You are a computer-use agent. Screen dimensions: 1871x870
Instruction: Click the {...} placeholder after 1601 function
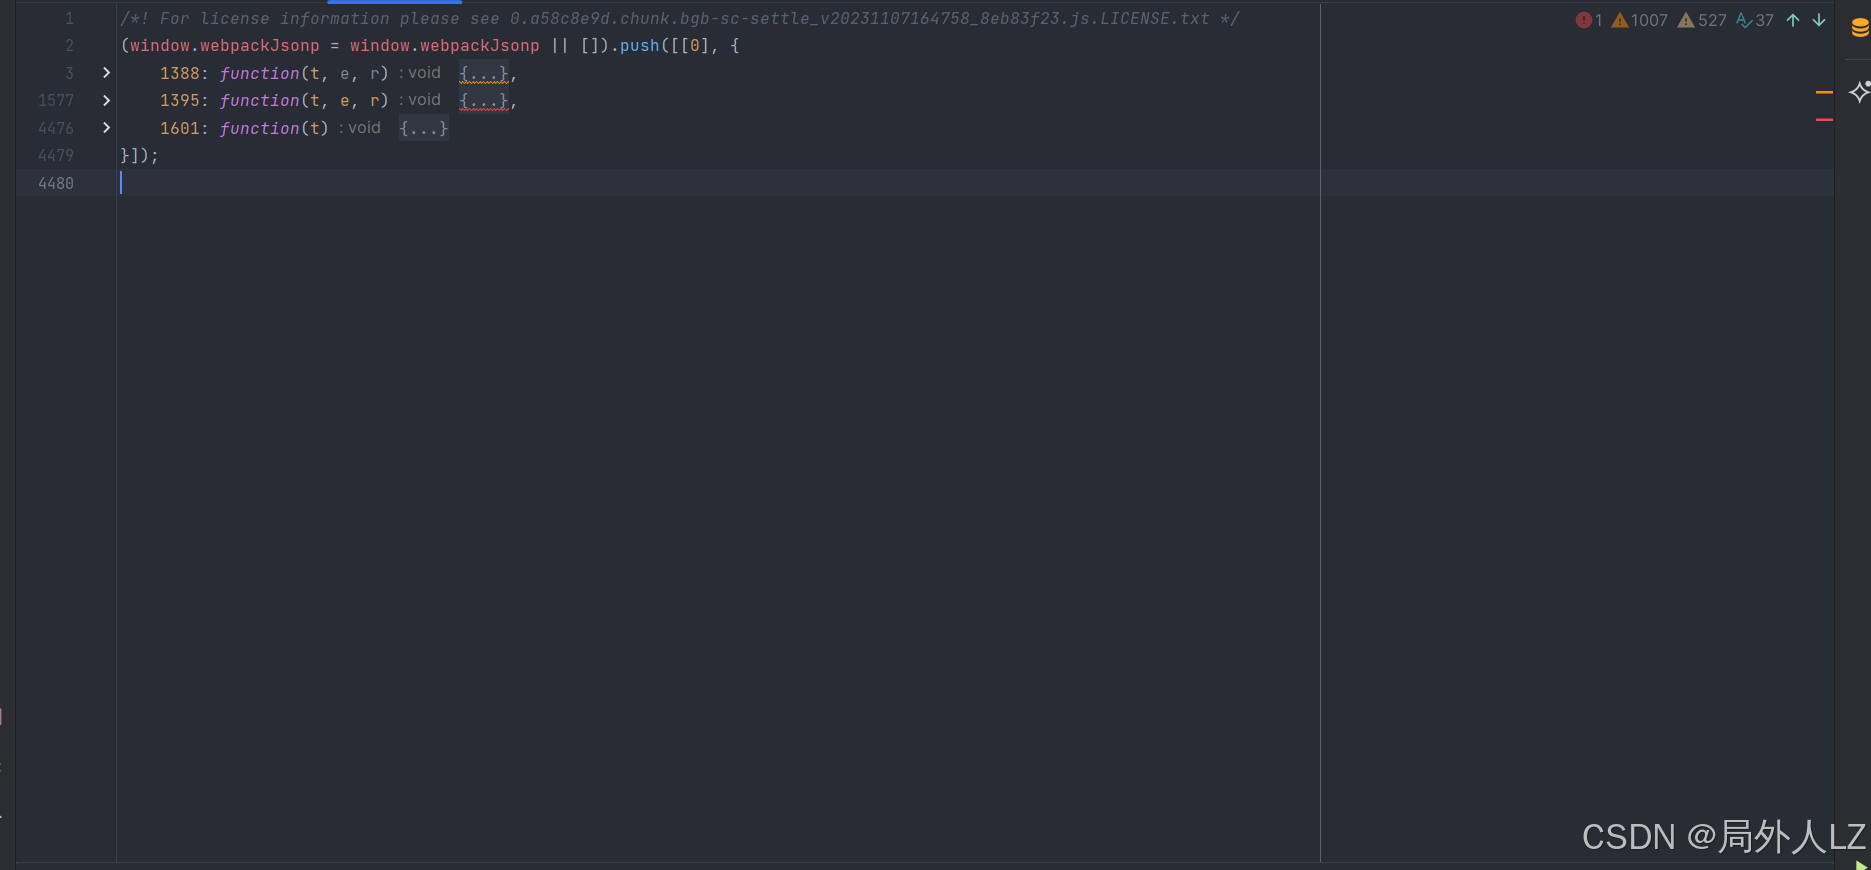(x=424, y=128)
